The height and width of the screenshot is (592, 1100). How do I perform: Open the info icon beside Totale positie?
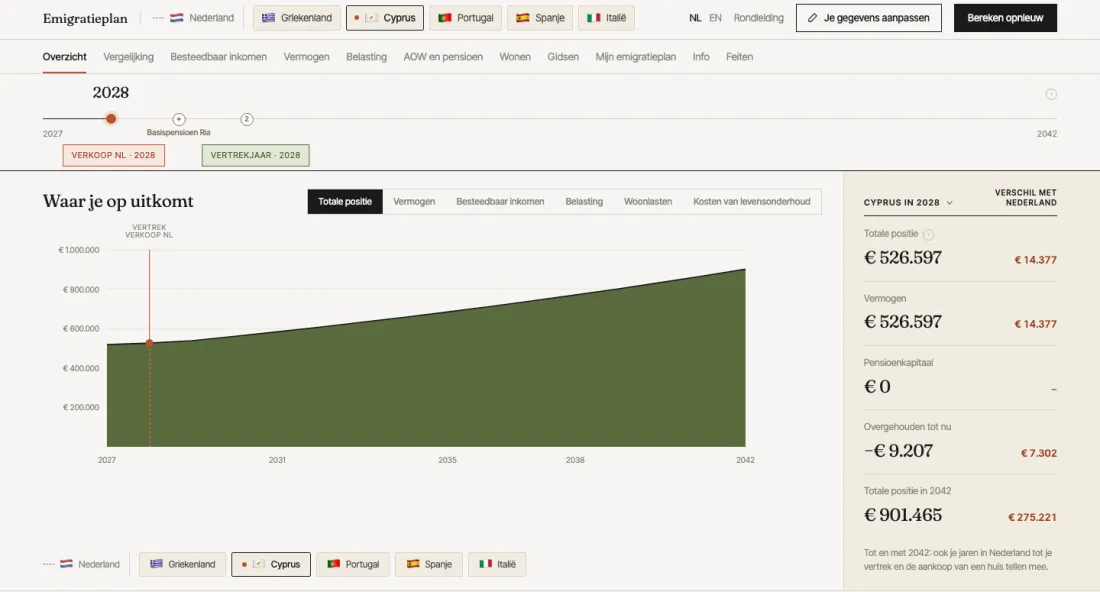point(928,234)
